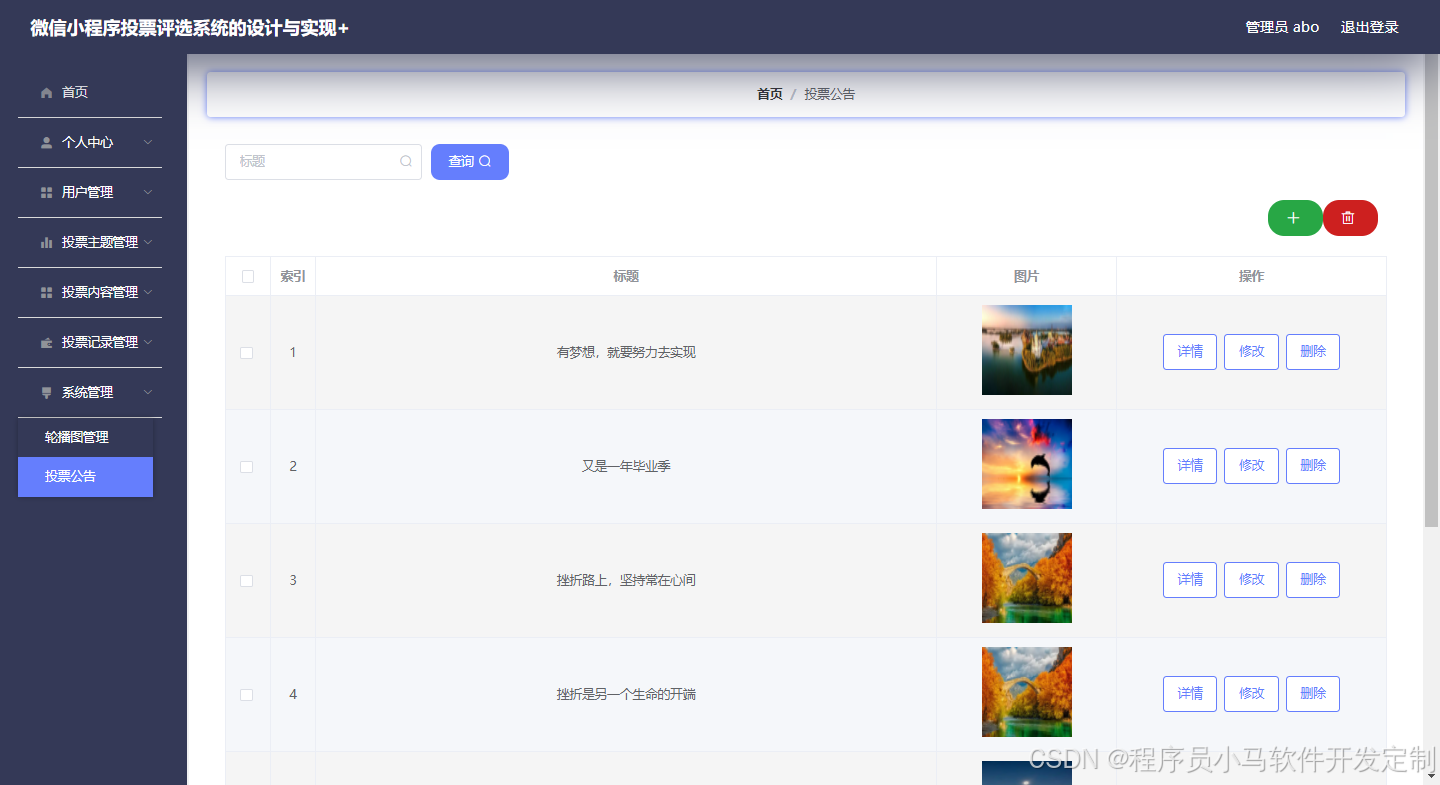Screen dimensions: 1440x785
Task: Click 删除 for 挫折路上，坚持常在心间
Action: pyautogui.click(x=1313, y=580)
